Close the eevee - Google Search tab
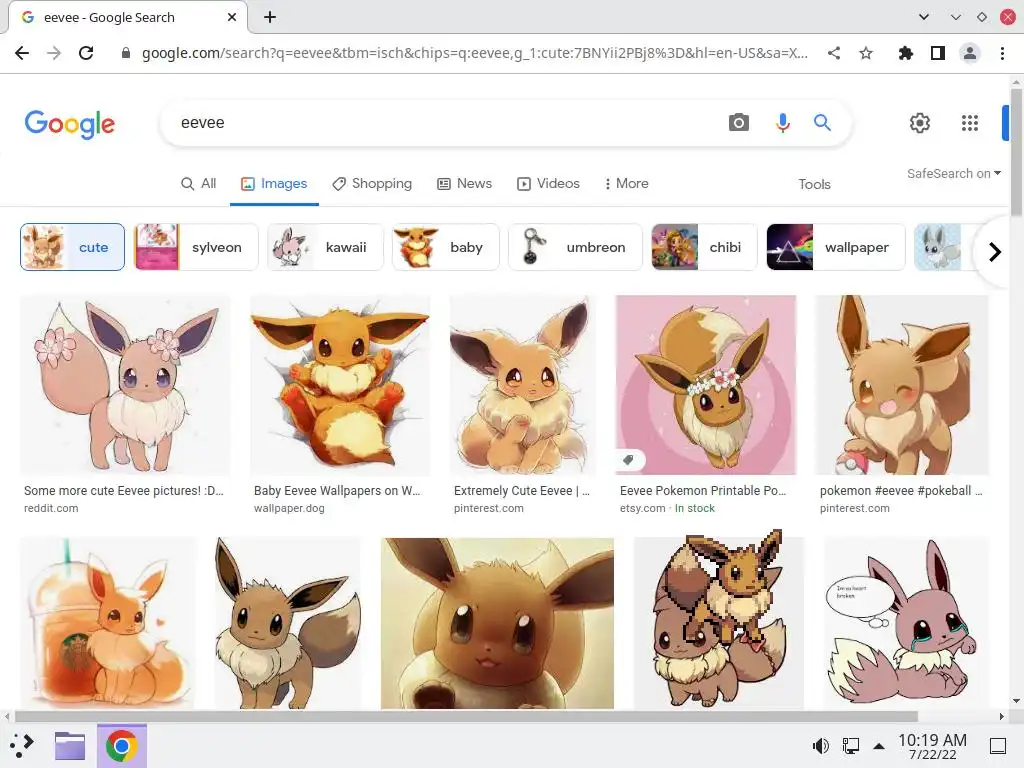 click(x=232, y=17)
